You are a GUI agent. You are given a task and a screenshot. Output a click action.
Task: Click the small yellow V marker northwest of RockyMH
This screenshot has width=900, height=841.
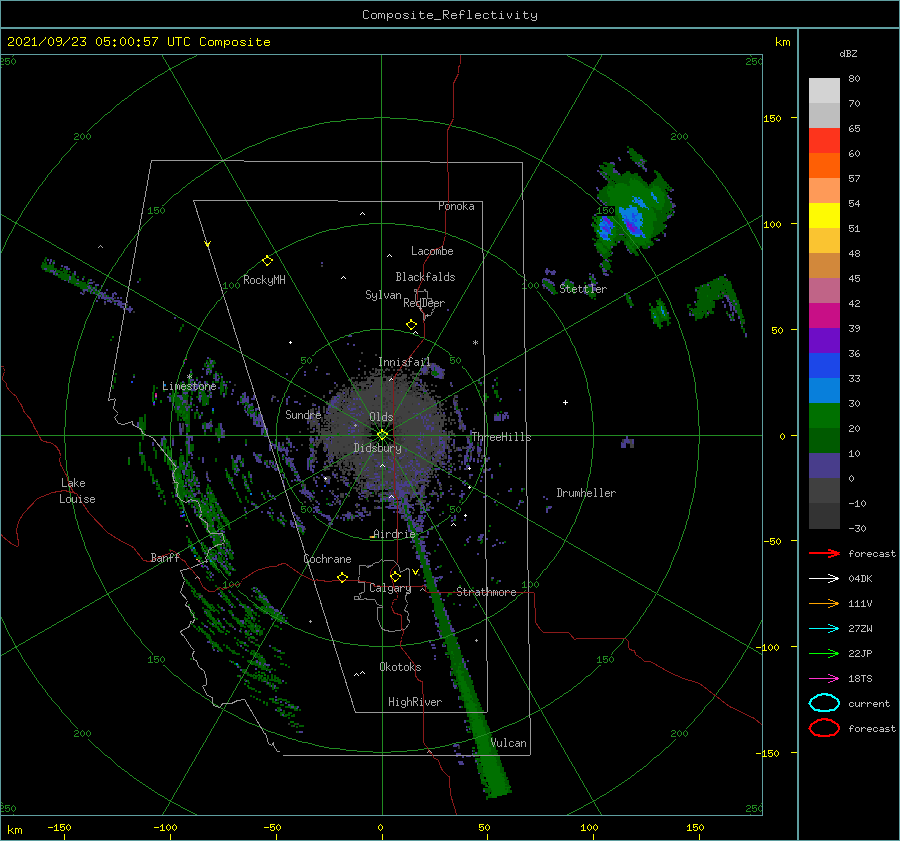pyautogui.click(x=207, y=244)
